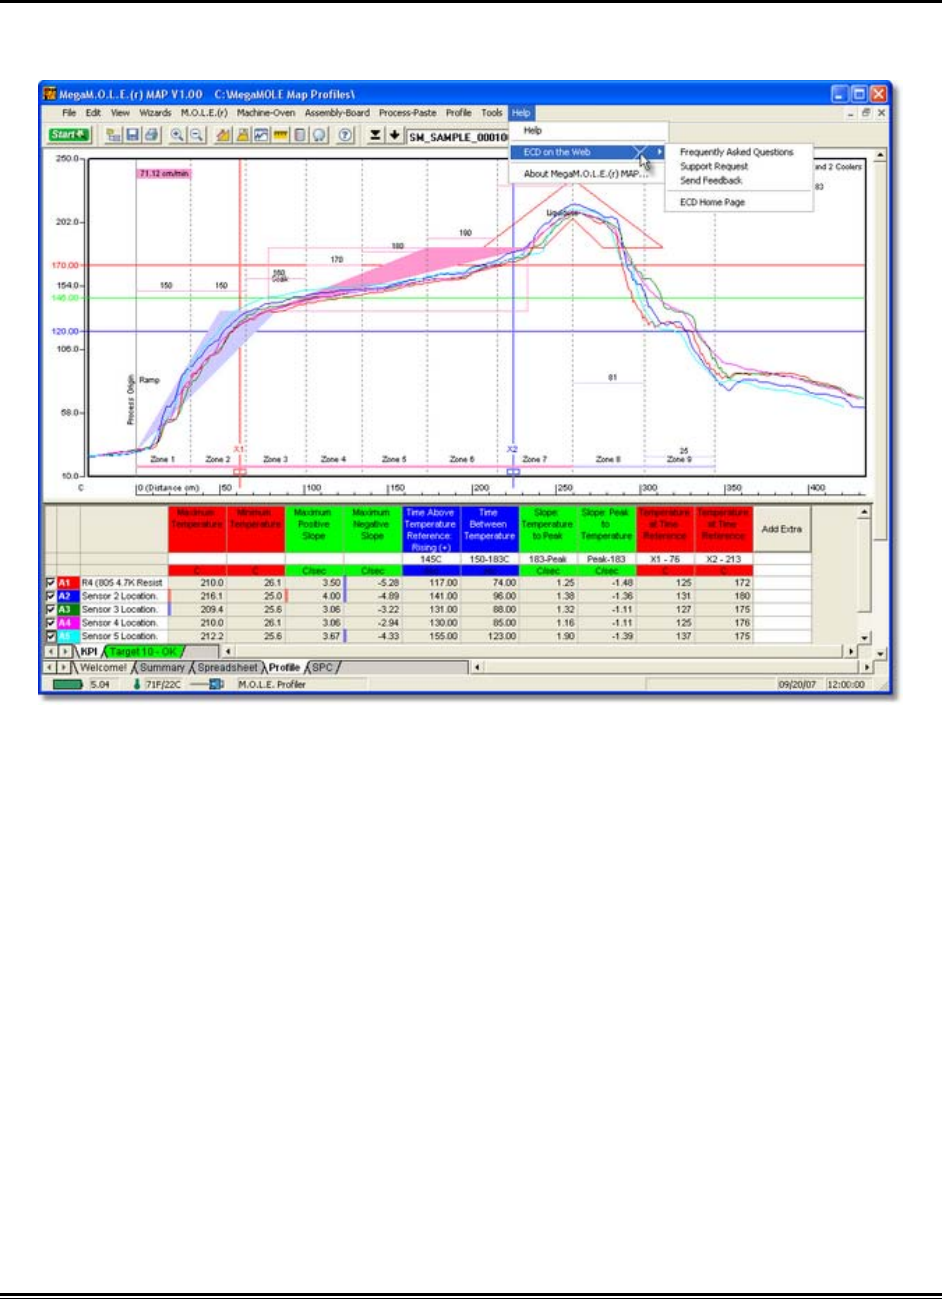This screenshot has width=942, height=1299.
Task: Click the M.O.L.E. Profiler connection icon
Action: coord(208,685)
